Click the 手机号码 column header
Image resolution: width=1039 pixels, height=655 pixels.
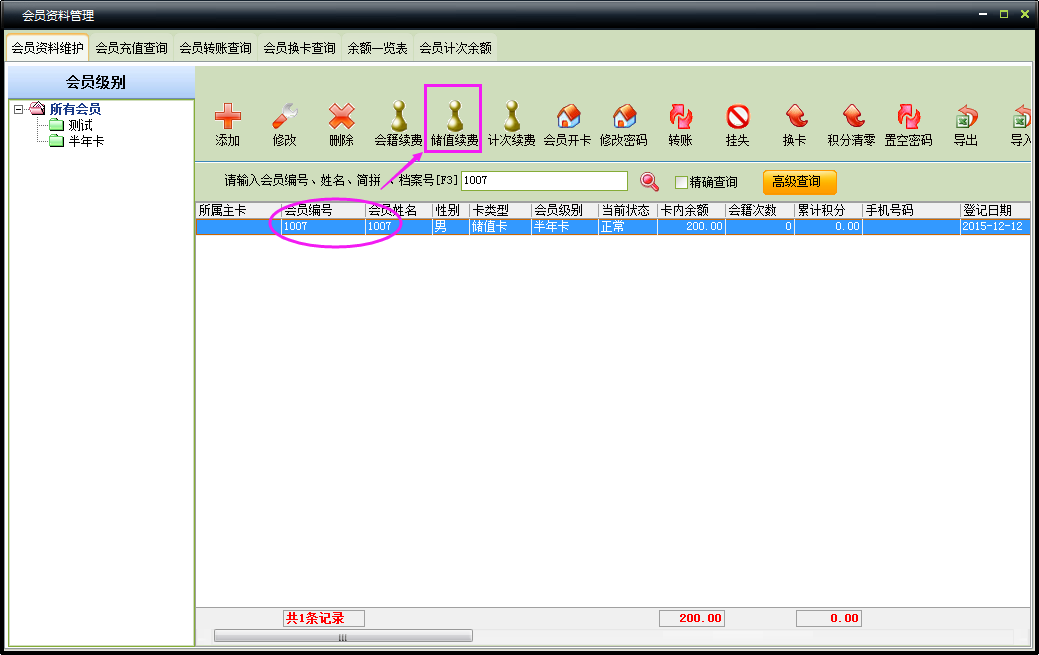tap(911, 210)
